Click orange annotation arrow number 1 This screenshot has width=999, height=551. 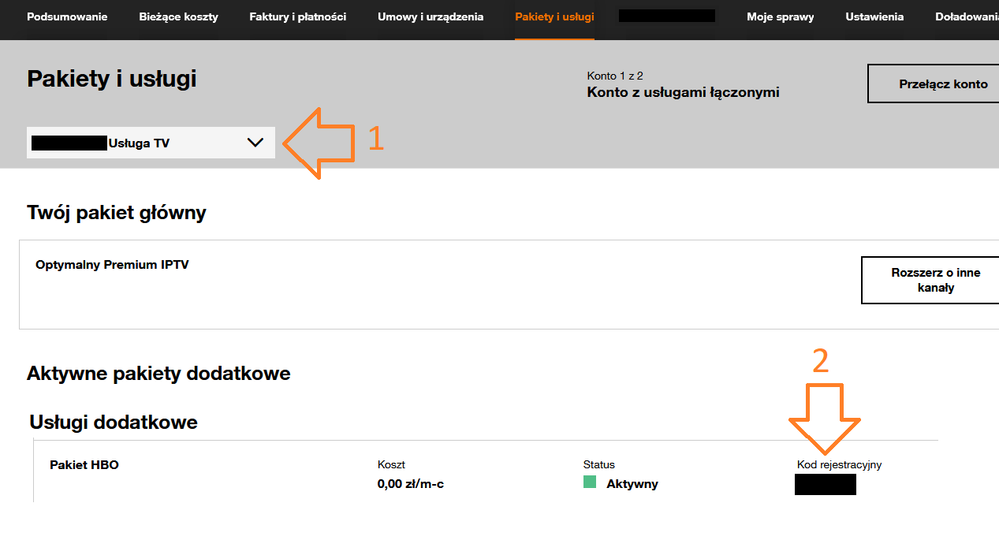[321, 143]
